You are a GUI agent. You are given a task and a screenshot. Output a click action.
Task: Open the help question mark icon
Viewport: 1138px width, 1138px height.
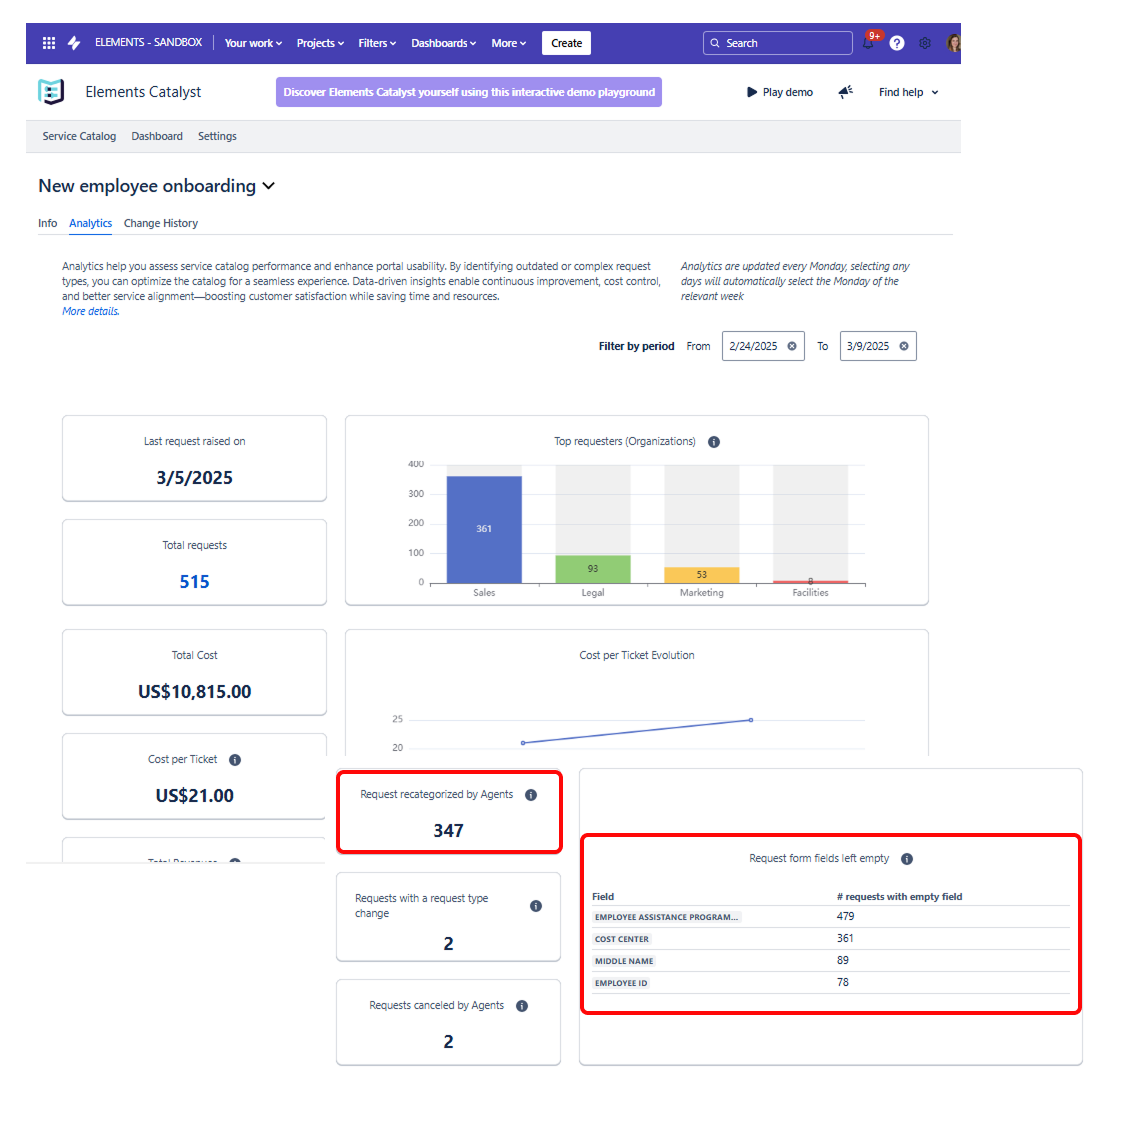tap(897, 43)
